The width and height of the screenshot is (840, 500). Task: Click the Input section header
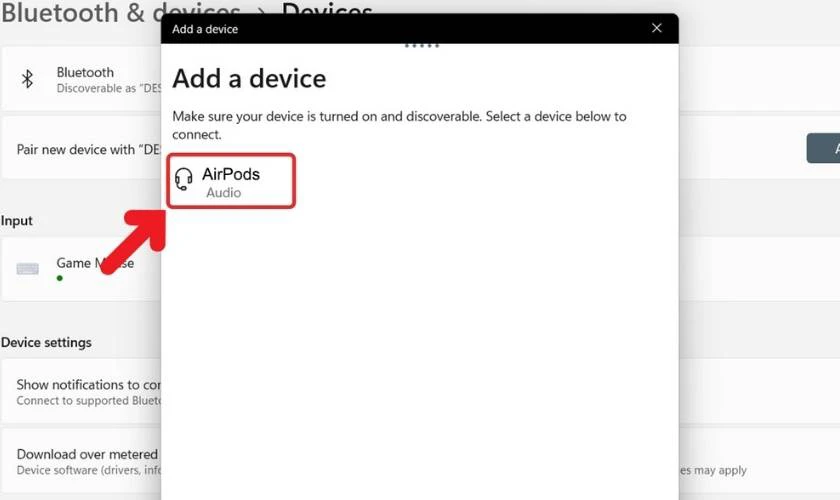coord(17,221)
